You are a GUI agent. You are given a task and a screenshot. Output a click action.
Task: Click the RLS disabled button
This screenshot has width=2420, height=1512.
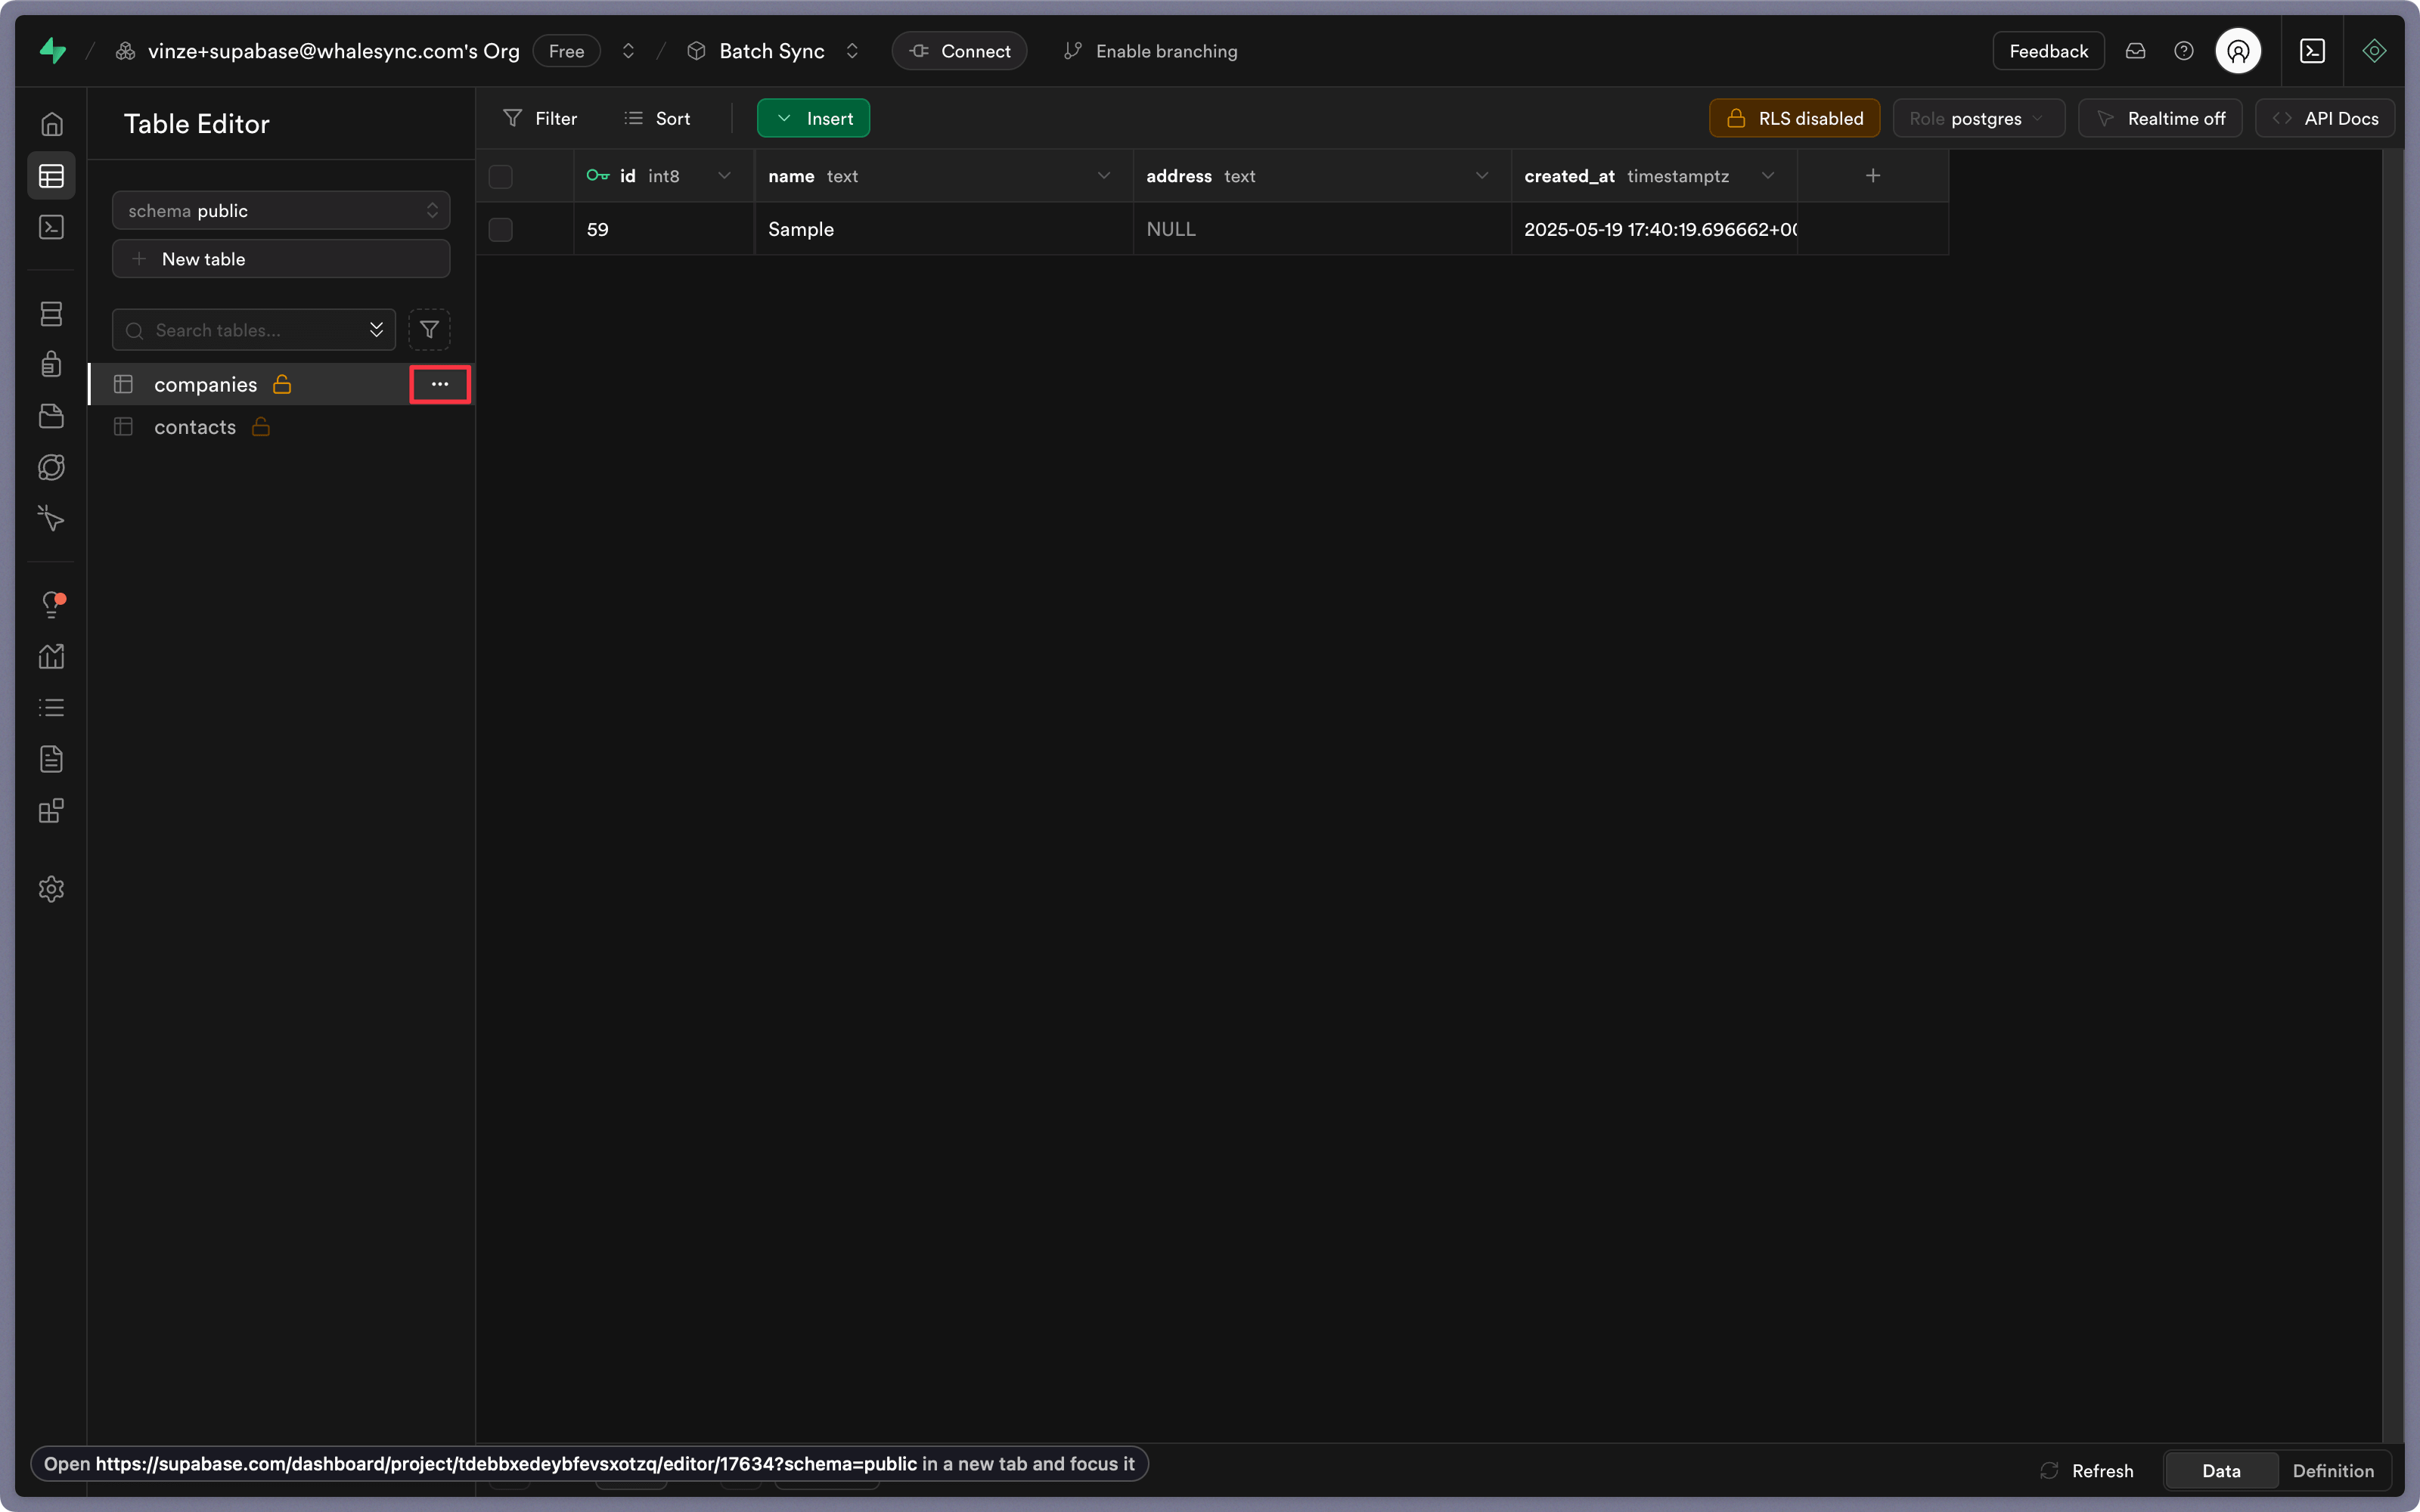(x=1794, y=119)
